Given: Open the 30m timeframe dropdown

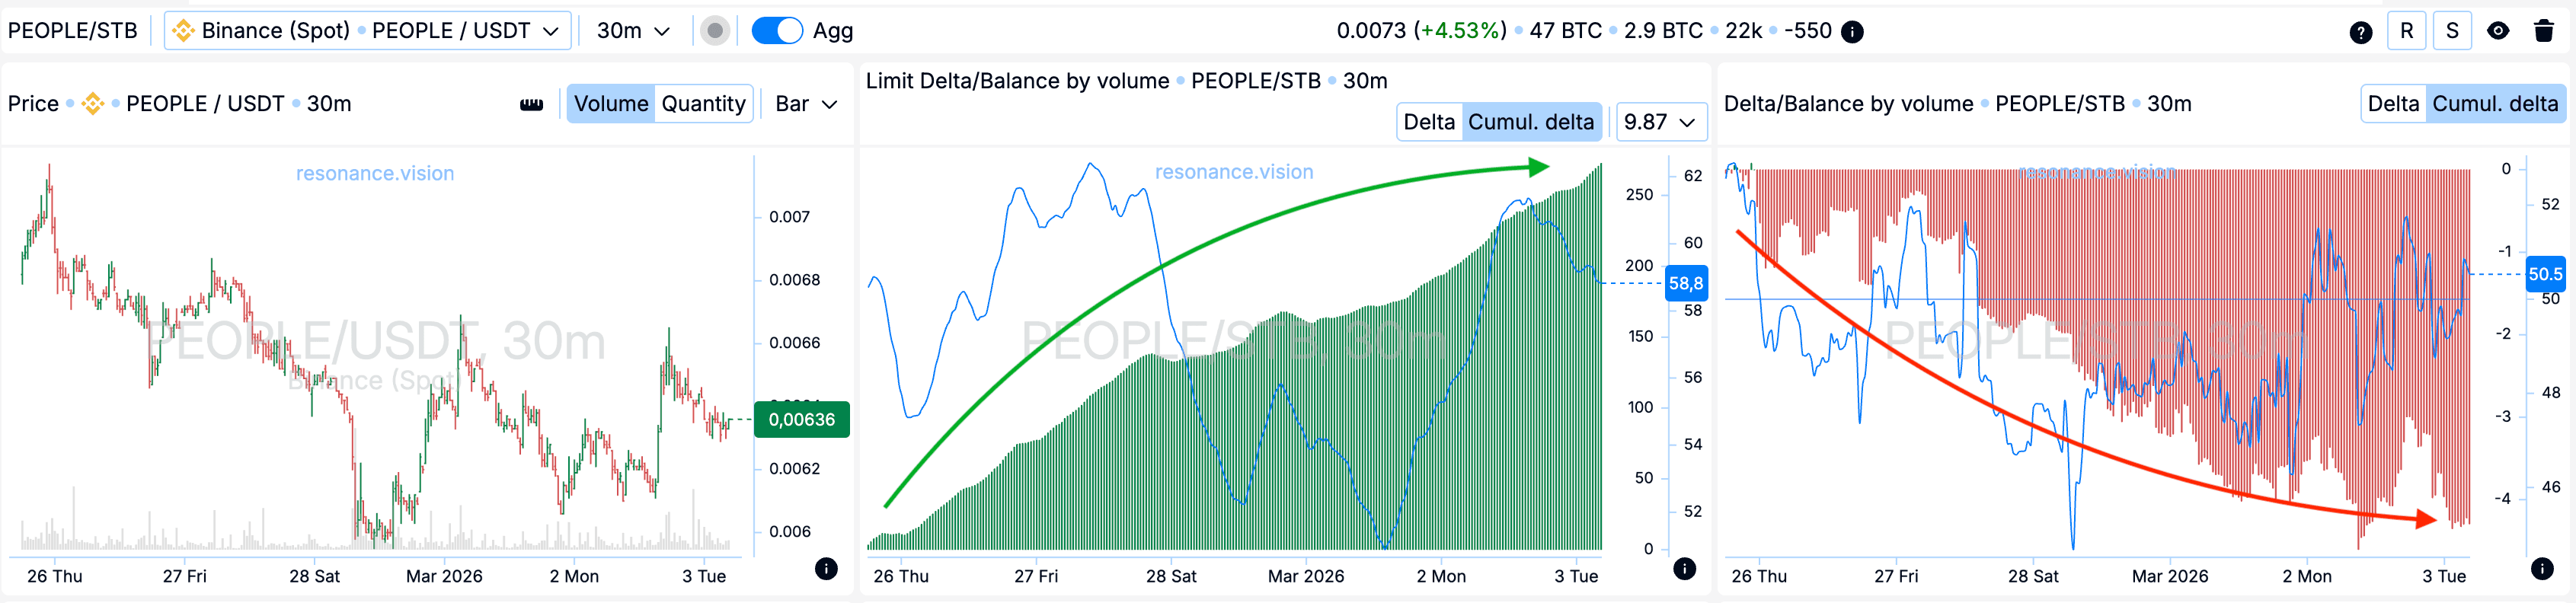Looking at the screenshot, I should (x=633, y=31).
